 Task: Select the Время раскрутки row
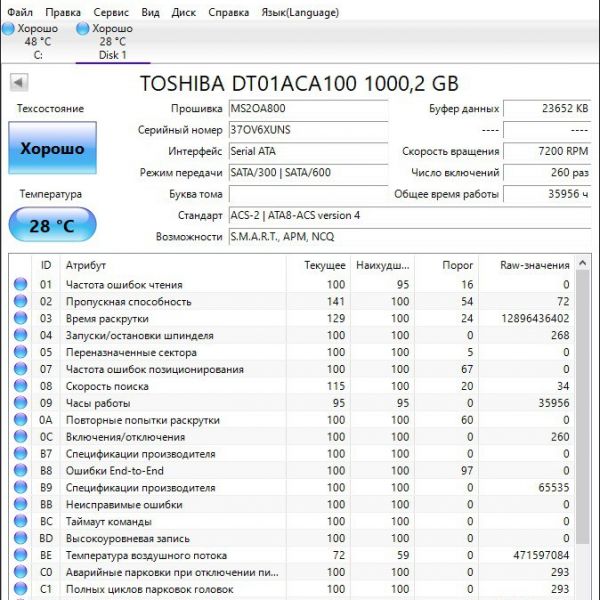pyautogui.click(x=291, y=318)
